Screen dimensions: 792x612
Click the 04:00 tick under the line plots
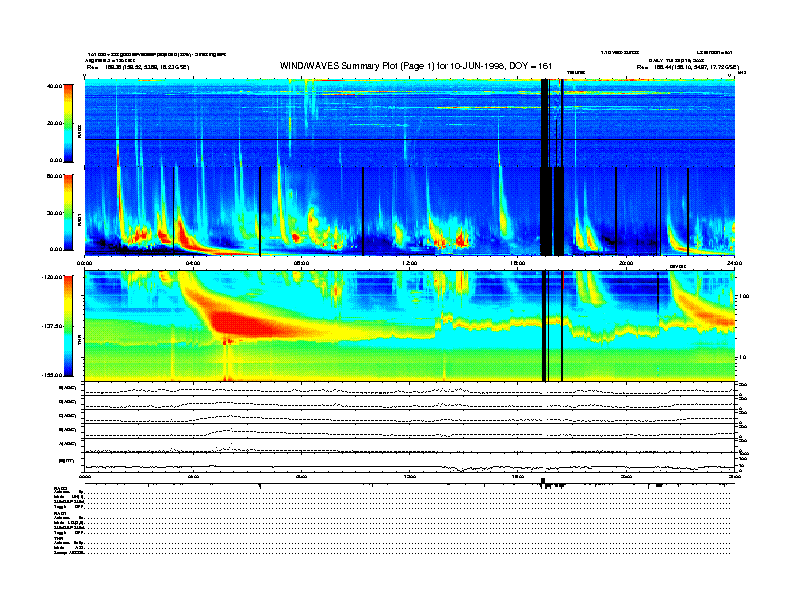[193, 476]
